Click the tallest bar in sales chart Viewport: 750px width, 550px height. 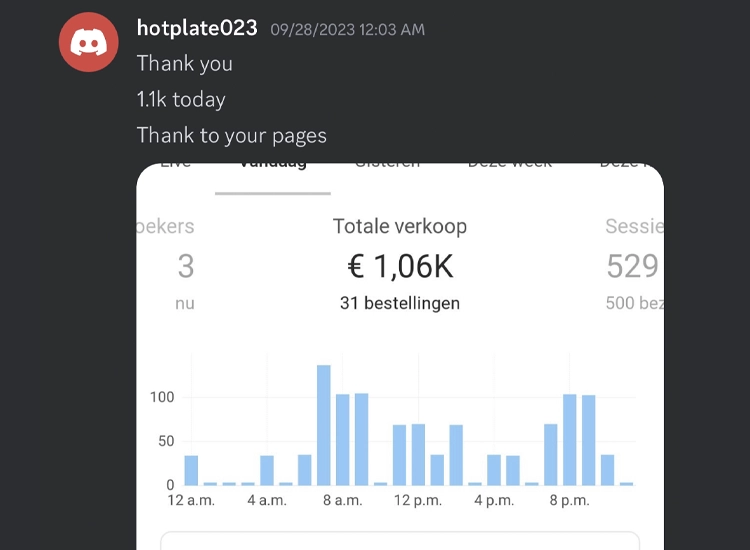324,425
